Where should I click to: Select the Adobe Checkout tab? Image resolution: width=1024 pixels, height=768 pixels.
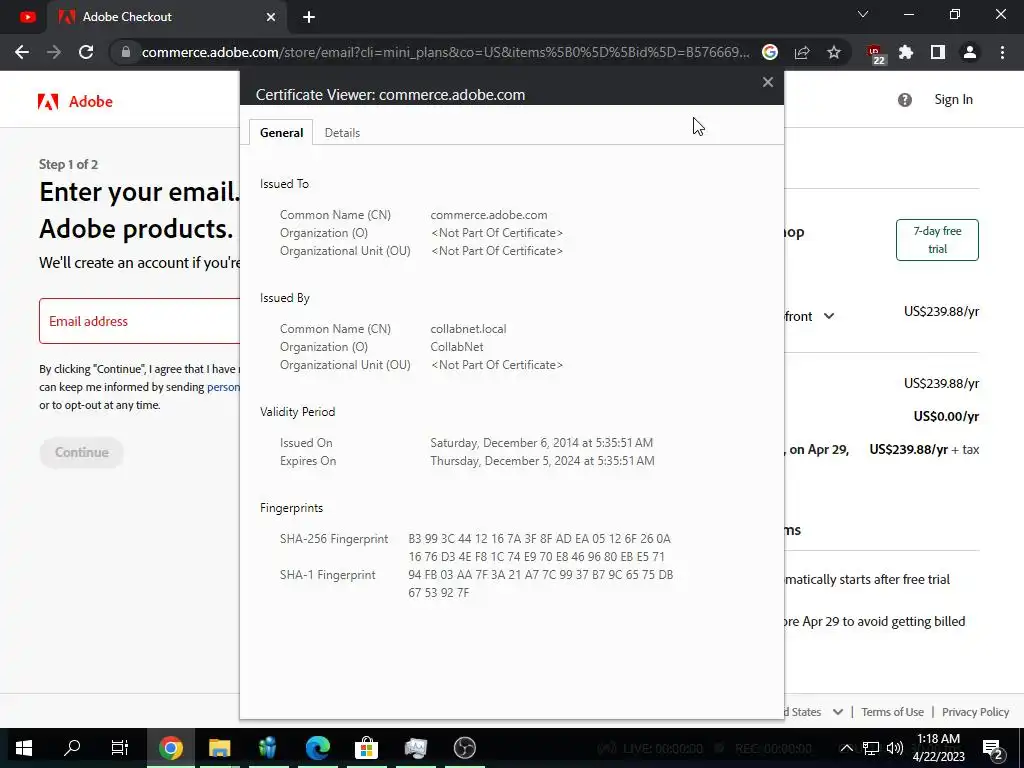pyautogui.click(x=167, y=17)
